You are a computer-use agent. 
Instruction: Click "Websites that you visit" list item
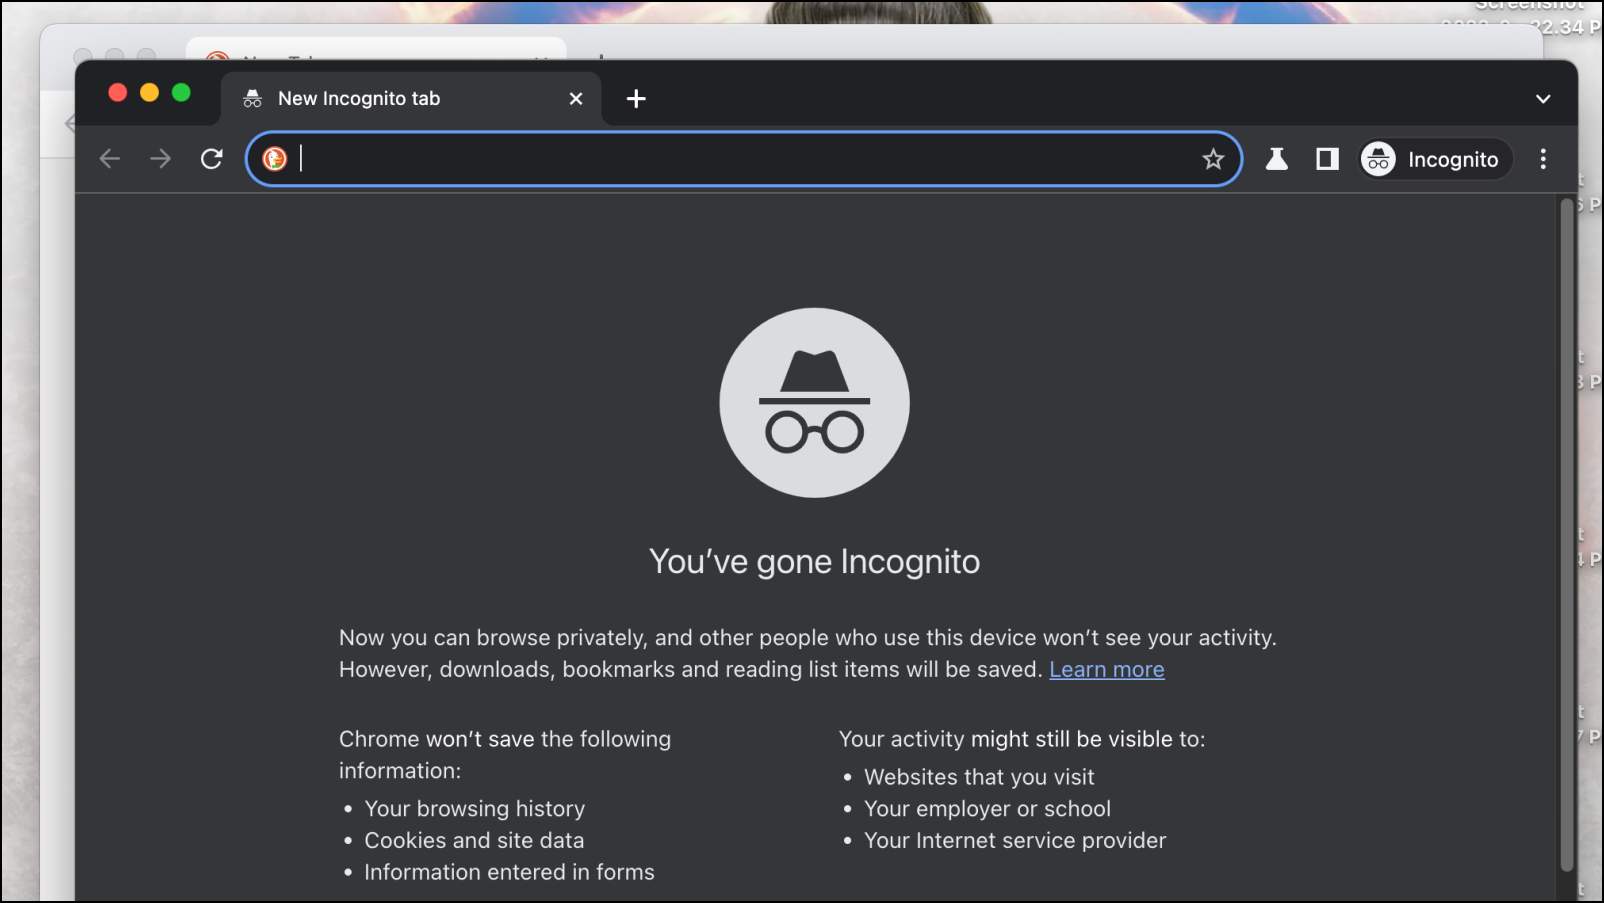[979, 777]
